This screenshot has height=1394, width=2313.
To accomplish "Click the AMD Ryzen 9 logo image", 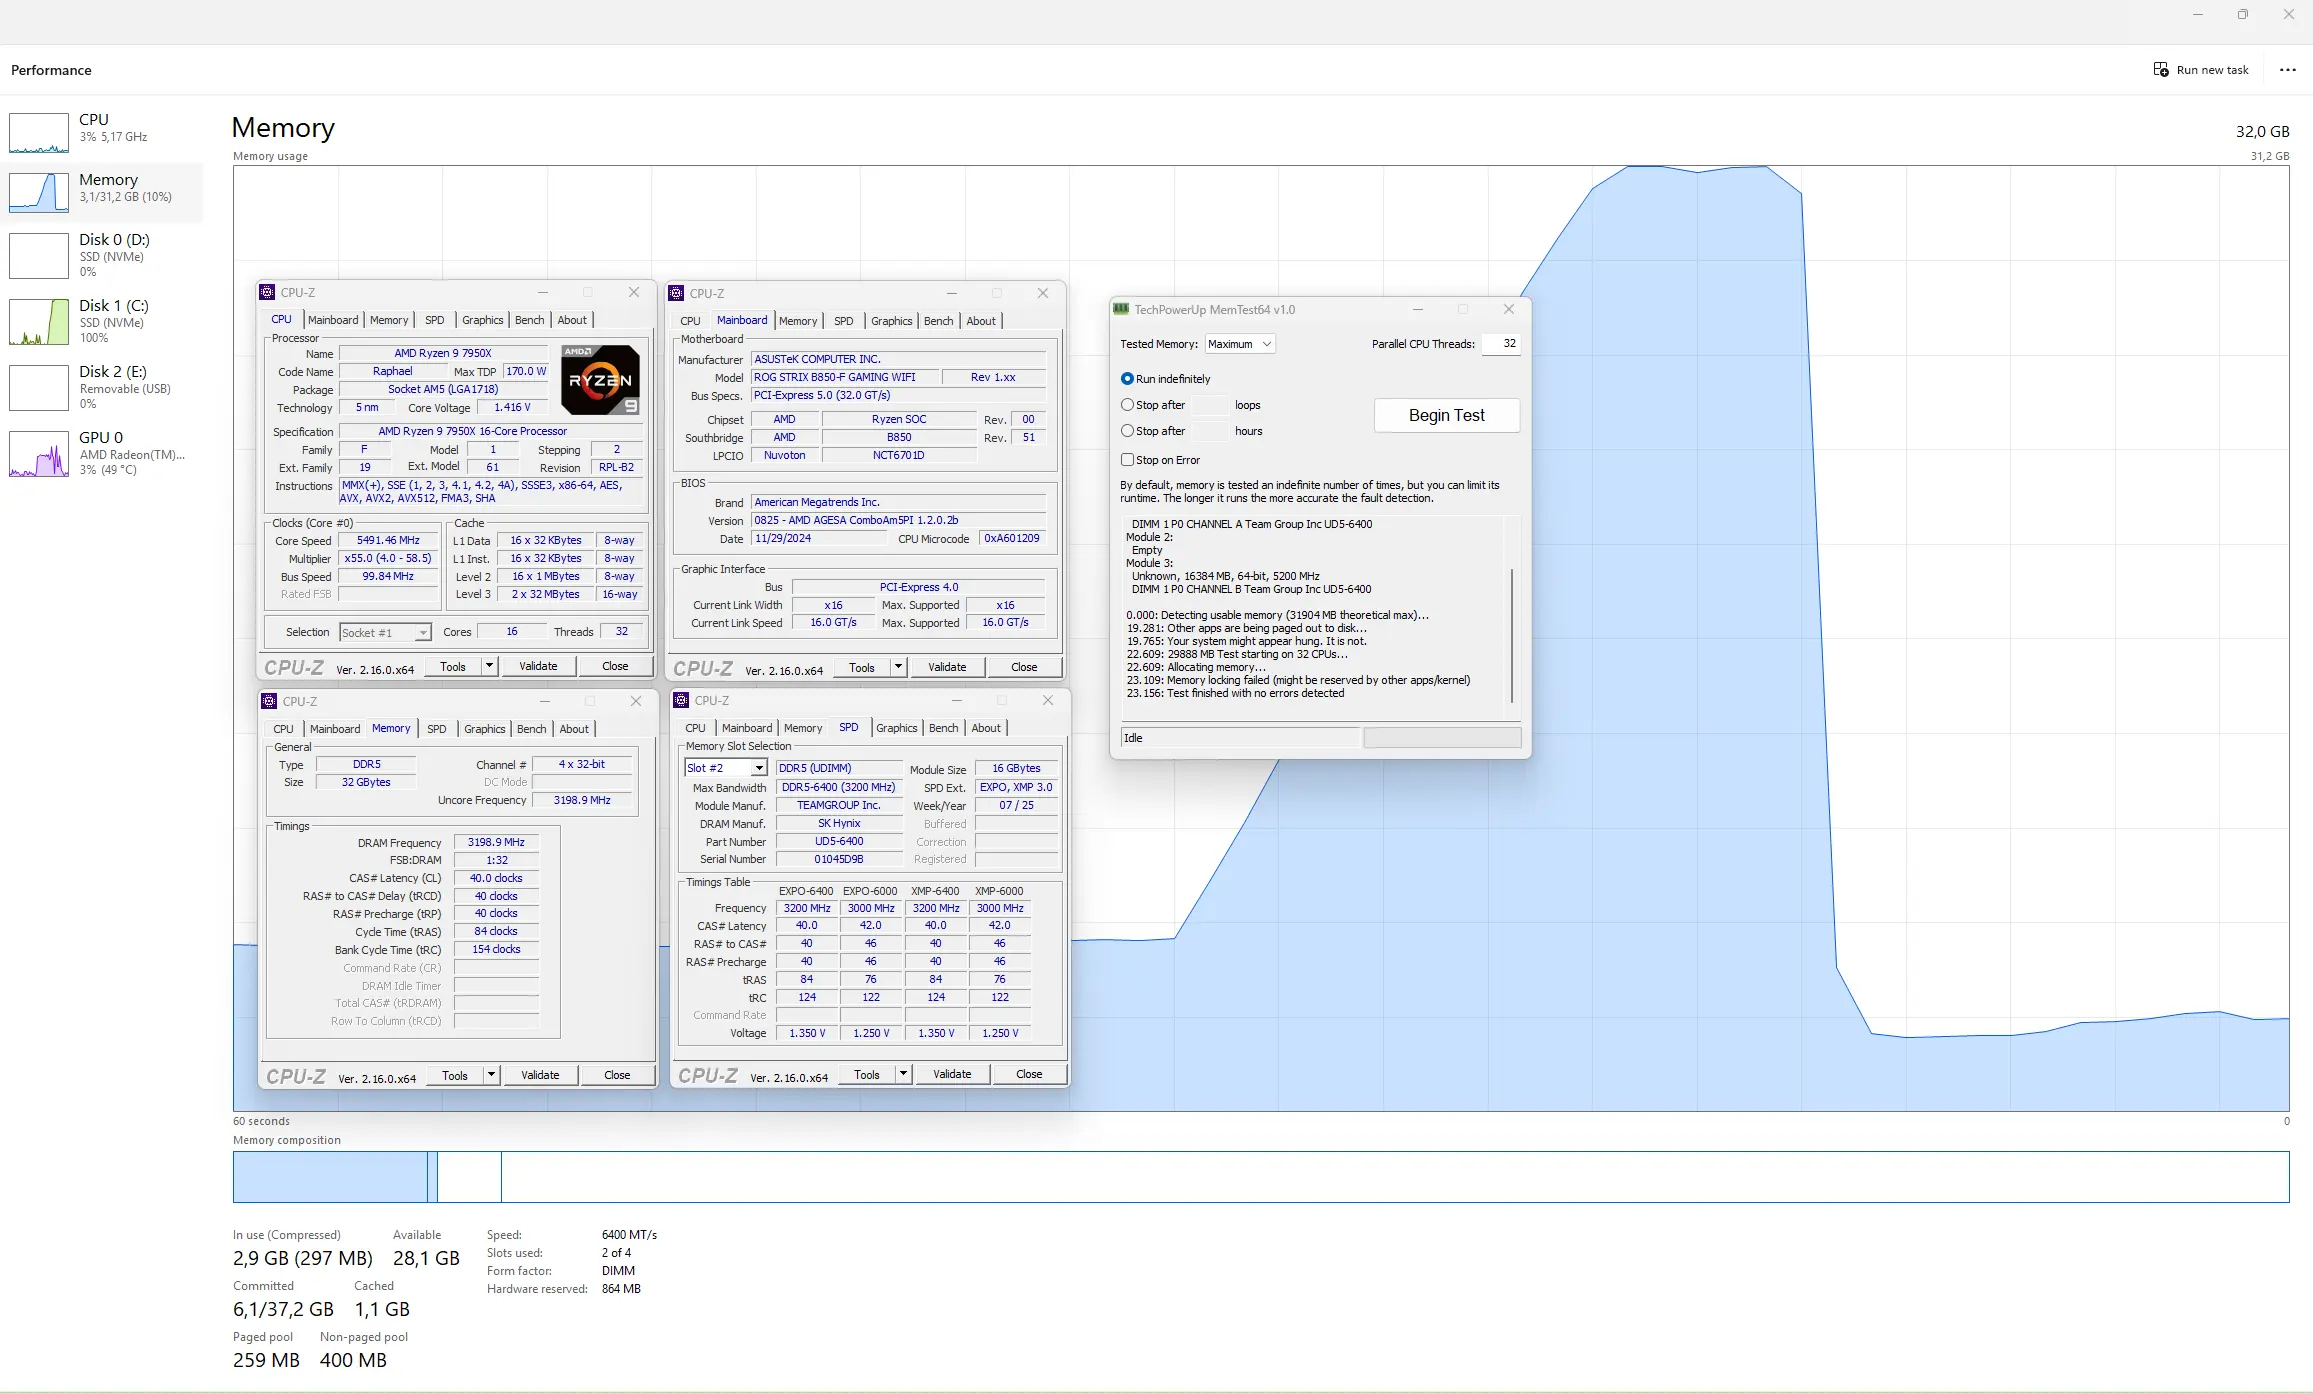I will click(x=600, y=380).
